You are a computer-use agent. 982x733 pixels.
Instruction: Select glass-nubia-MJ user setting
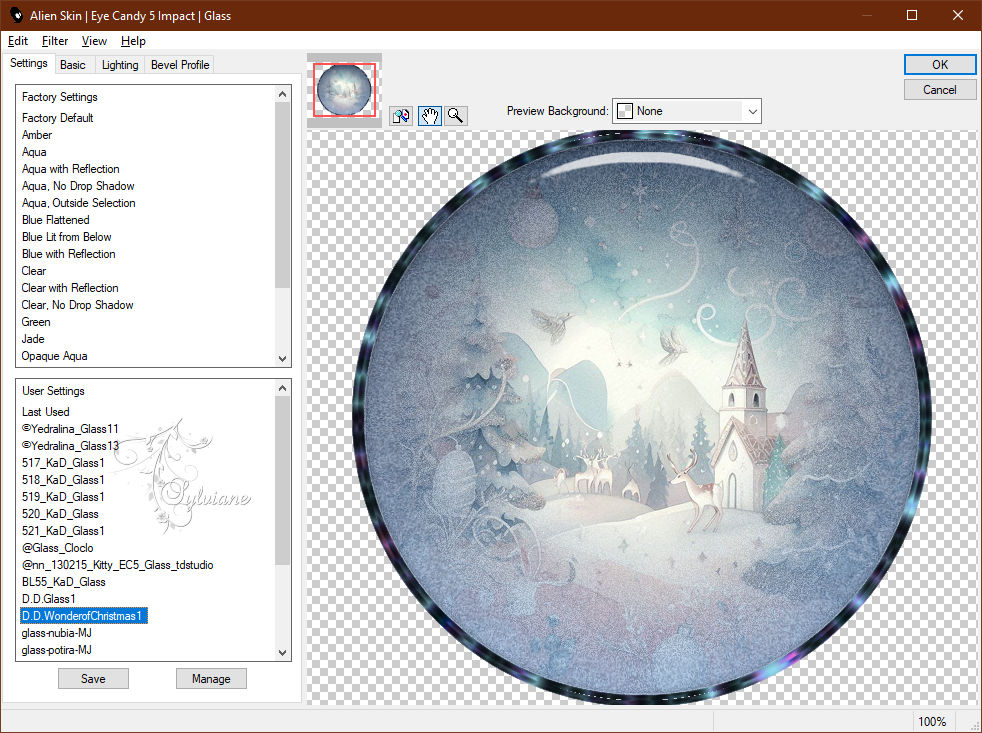coord(56,633)
